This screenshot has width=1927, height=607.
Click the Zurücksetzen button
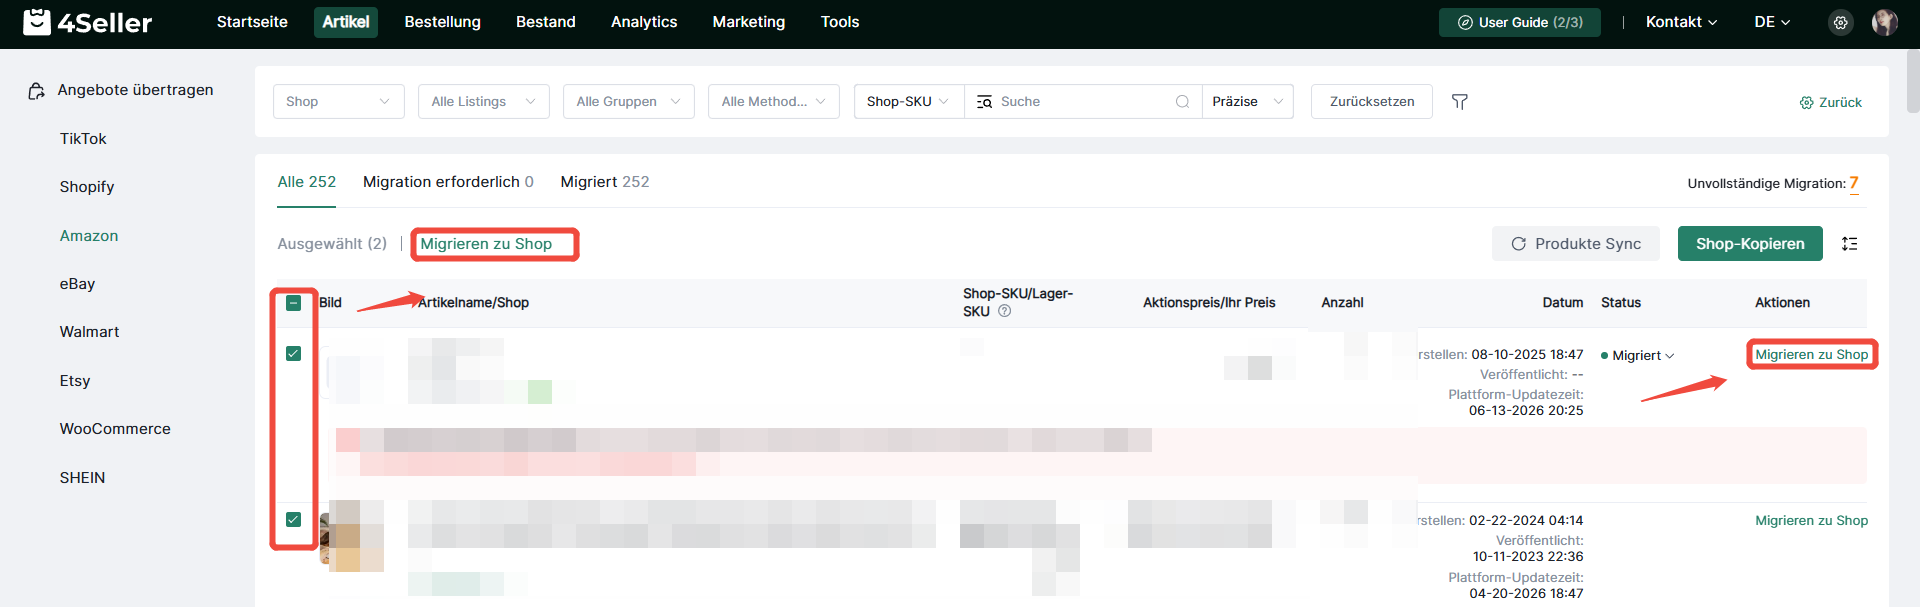point(1371,102)
